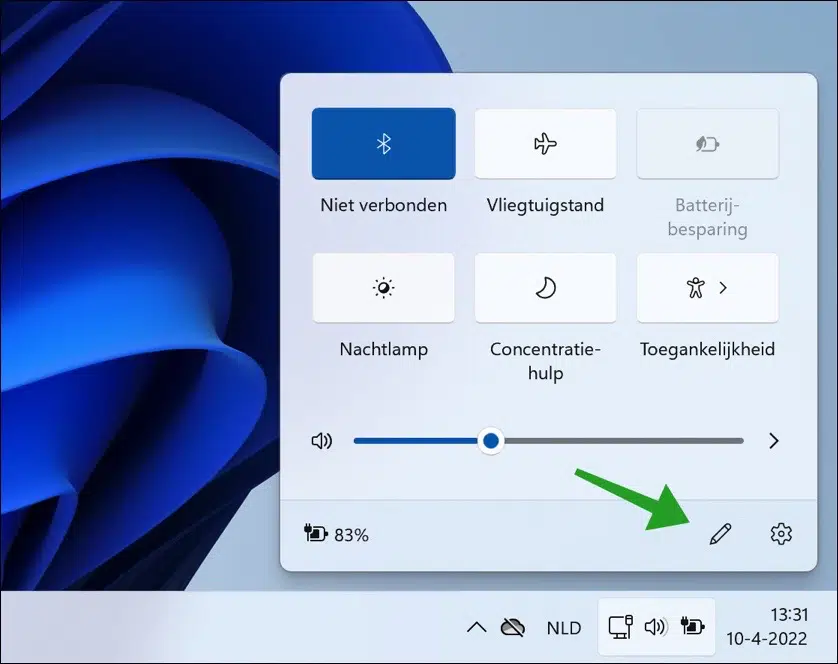The width and height of the screenshot is (838, 664).
Task: Click the OneDrive crossed-out cloud tray icon
Action: [513, 627]
